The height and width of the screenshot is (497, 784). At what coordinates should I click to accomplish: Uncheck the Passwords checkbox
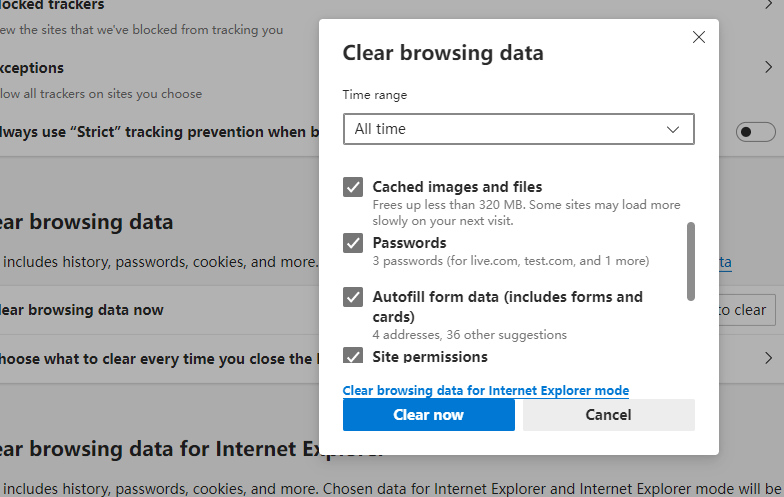(353, 243)
